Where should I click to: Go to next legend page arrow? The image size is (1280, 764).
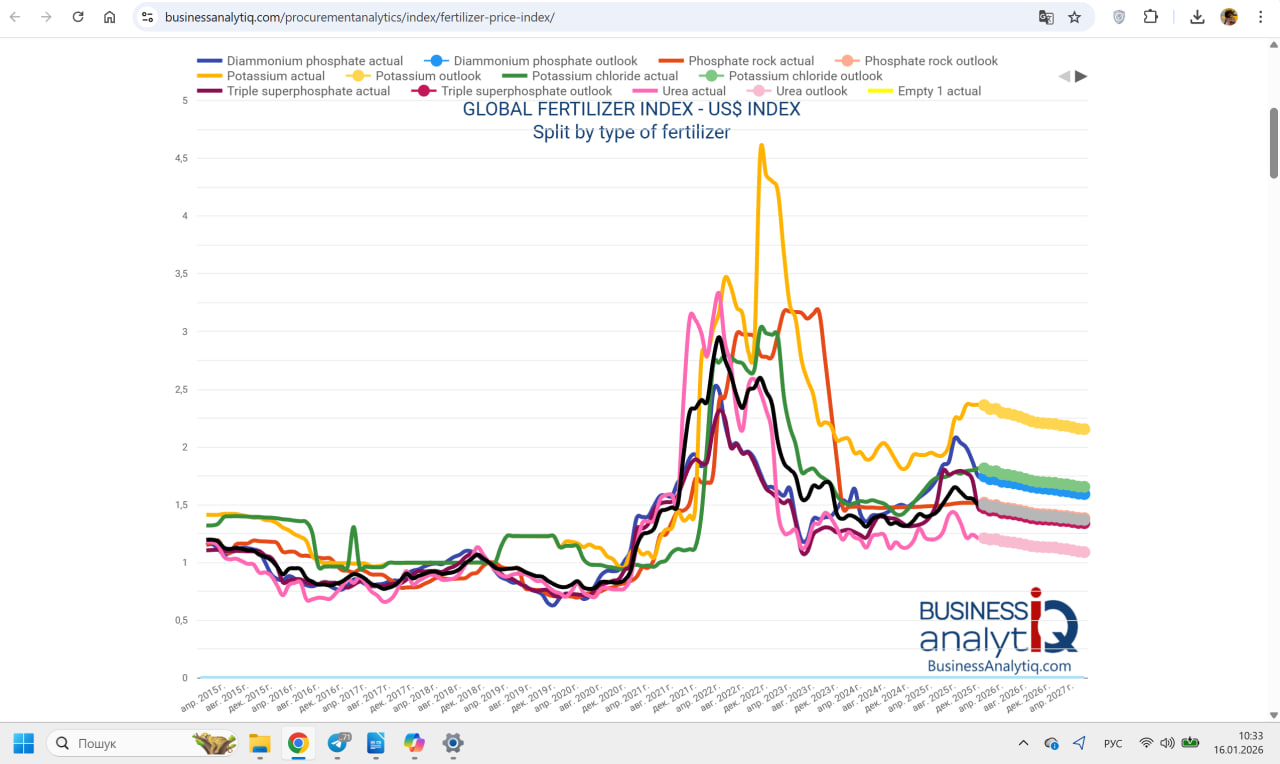click(1081, 76)
